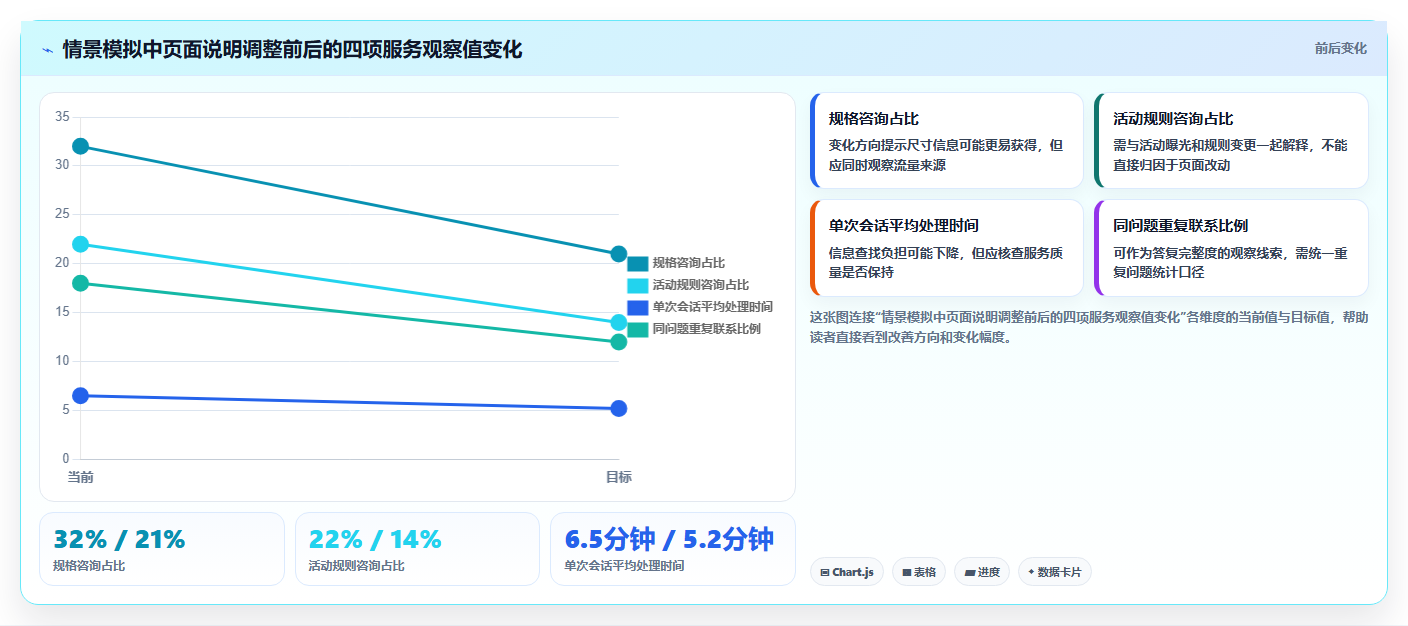Click the text starting 需与活动曝光和规则变更
The height and width of the screenshot is (626, 1408).
point(1230,155)
